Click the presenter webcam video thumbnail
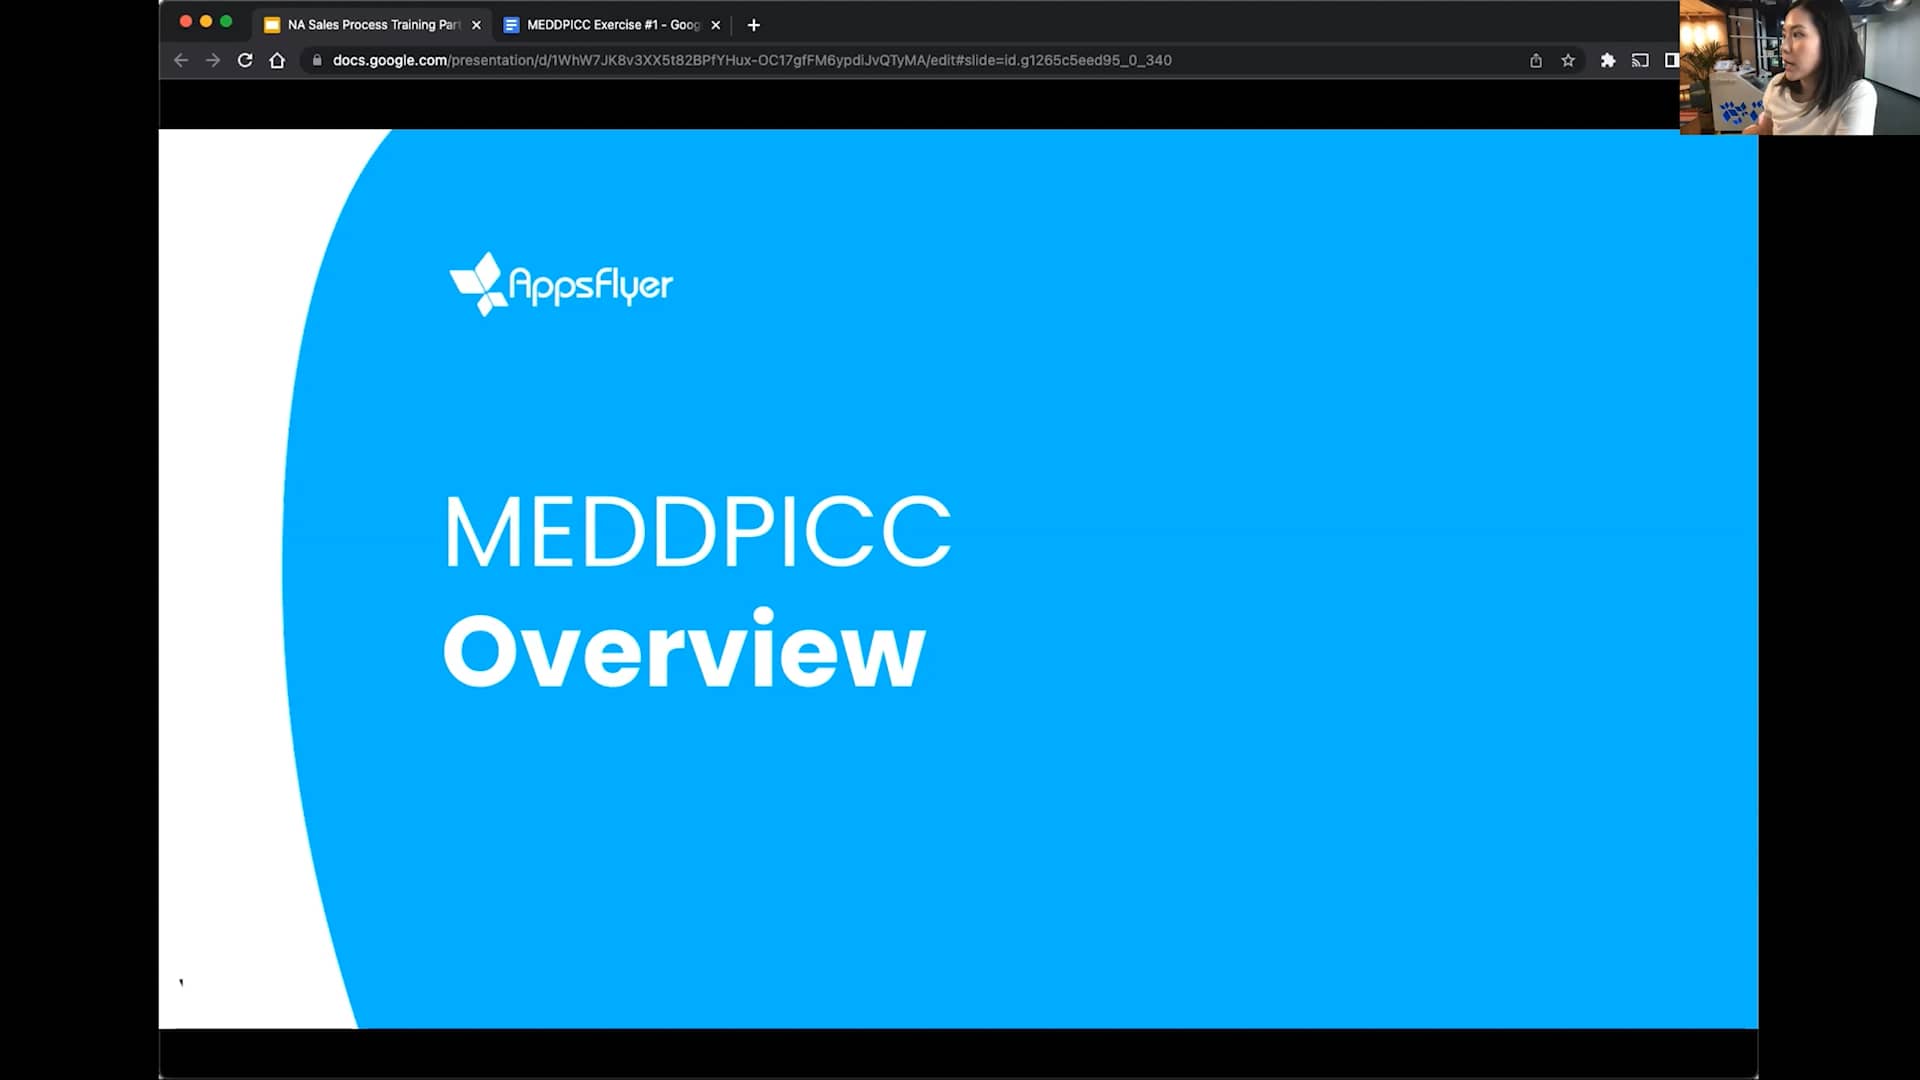Viewport: 1920px width, 1080px height. [x=1798, y=65]
